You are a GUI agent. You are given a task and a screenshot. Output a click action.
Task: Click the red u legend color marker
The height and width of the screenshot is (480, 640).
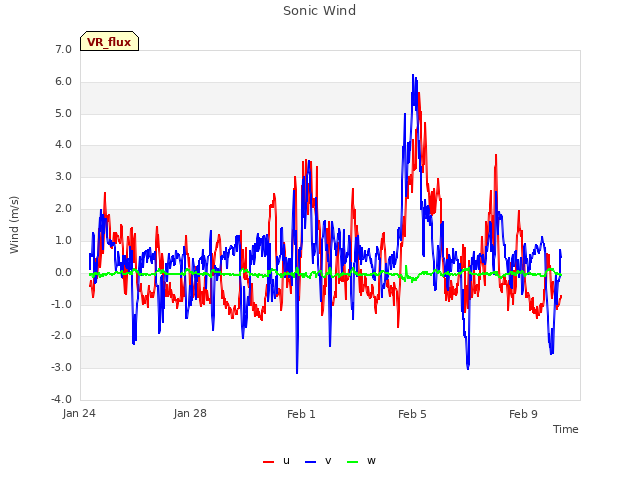point(269,462)
